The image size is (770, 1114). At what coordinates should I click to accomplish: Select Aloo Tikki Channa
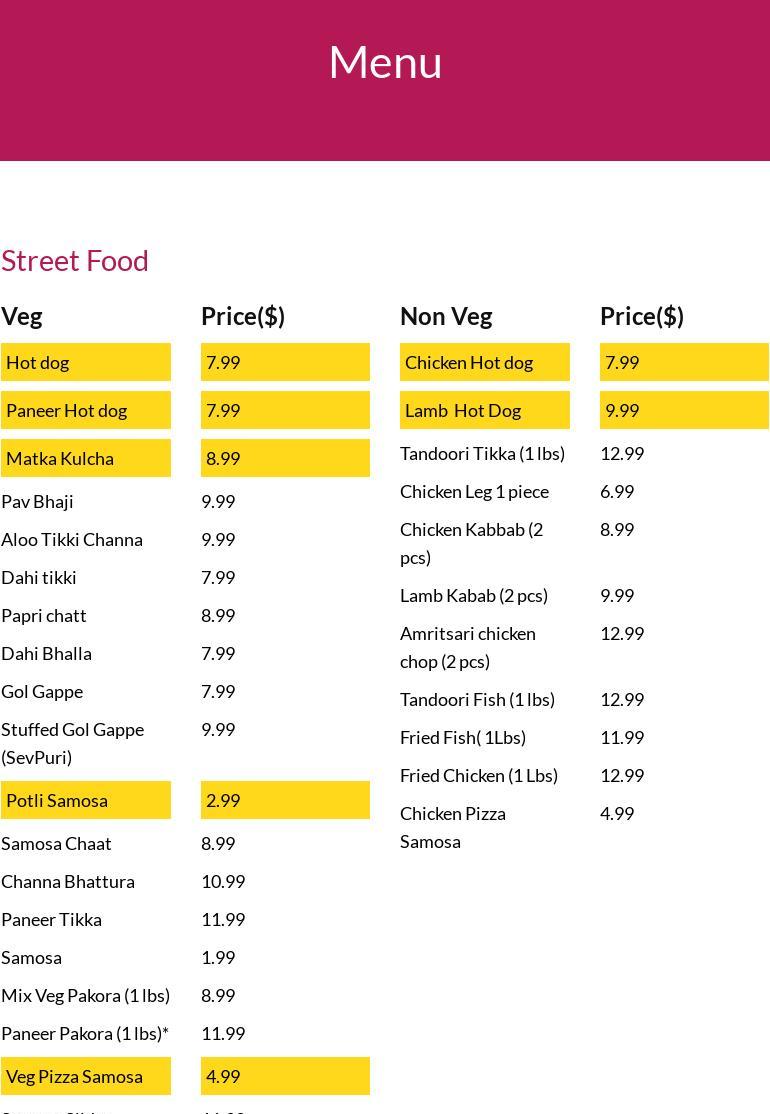click(x=72, y=539)
